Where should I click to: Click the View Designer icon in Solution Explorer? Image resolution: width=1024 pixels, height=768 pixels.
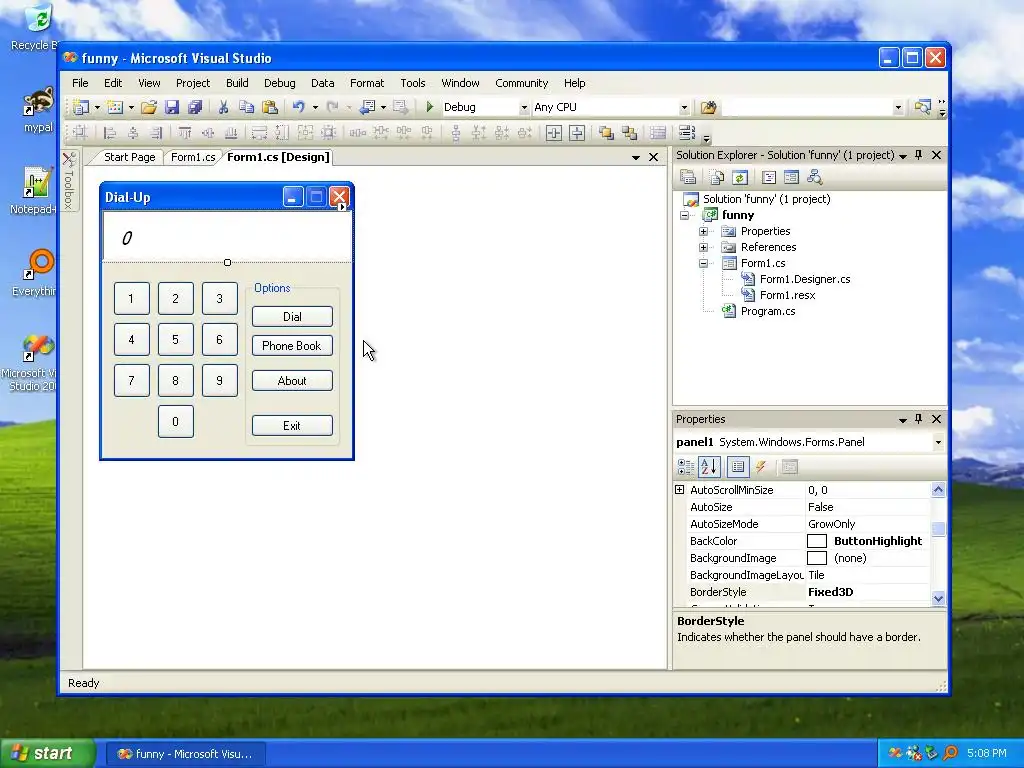[x=791, y=177]
